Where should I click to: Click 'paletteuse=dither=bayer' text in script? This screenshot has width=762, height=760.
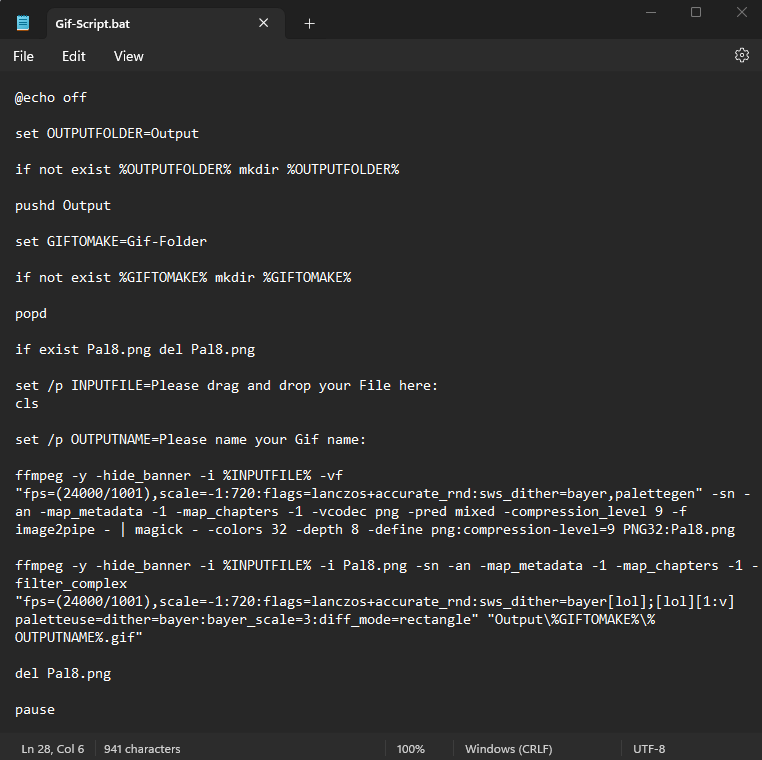coord(107,619)
